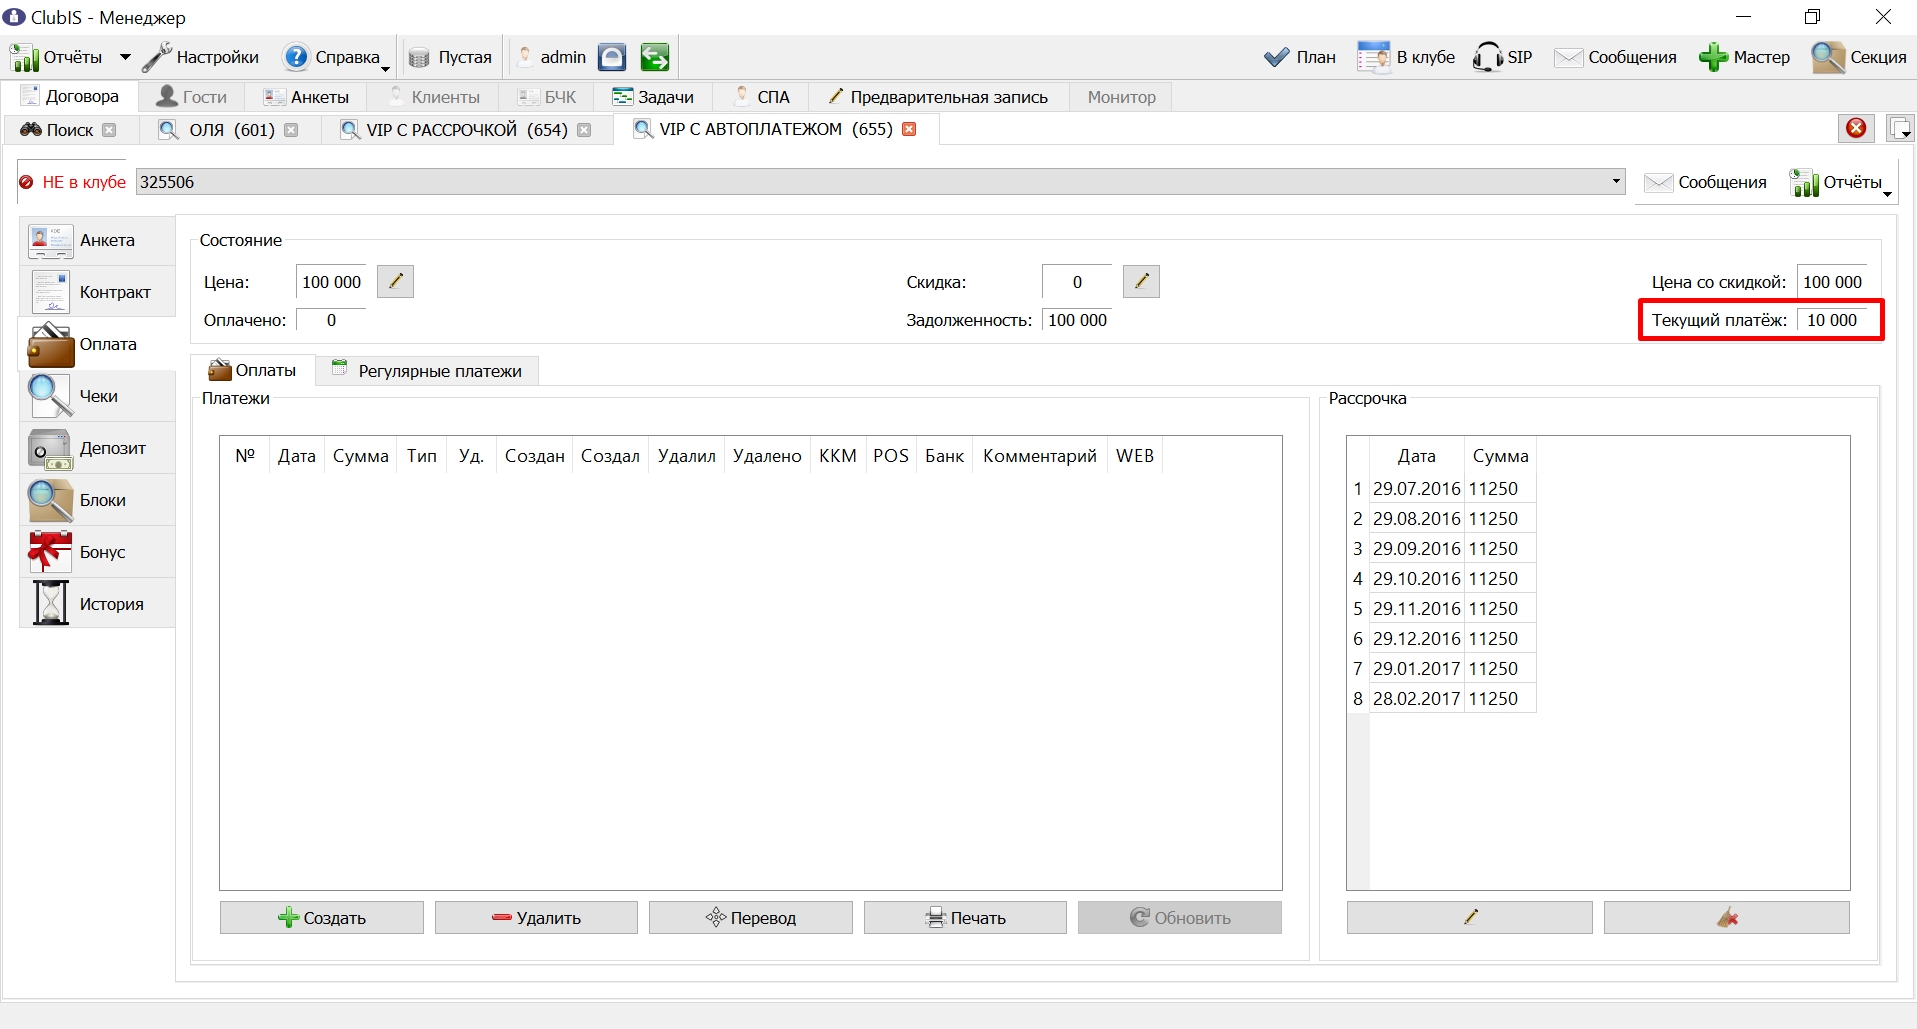Click the Создать payment button
This screenshot has width=1917, height=1029.
click(322, 917)
